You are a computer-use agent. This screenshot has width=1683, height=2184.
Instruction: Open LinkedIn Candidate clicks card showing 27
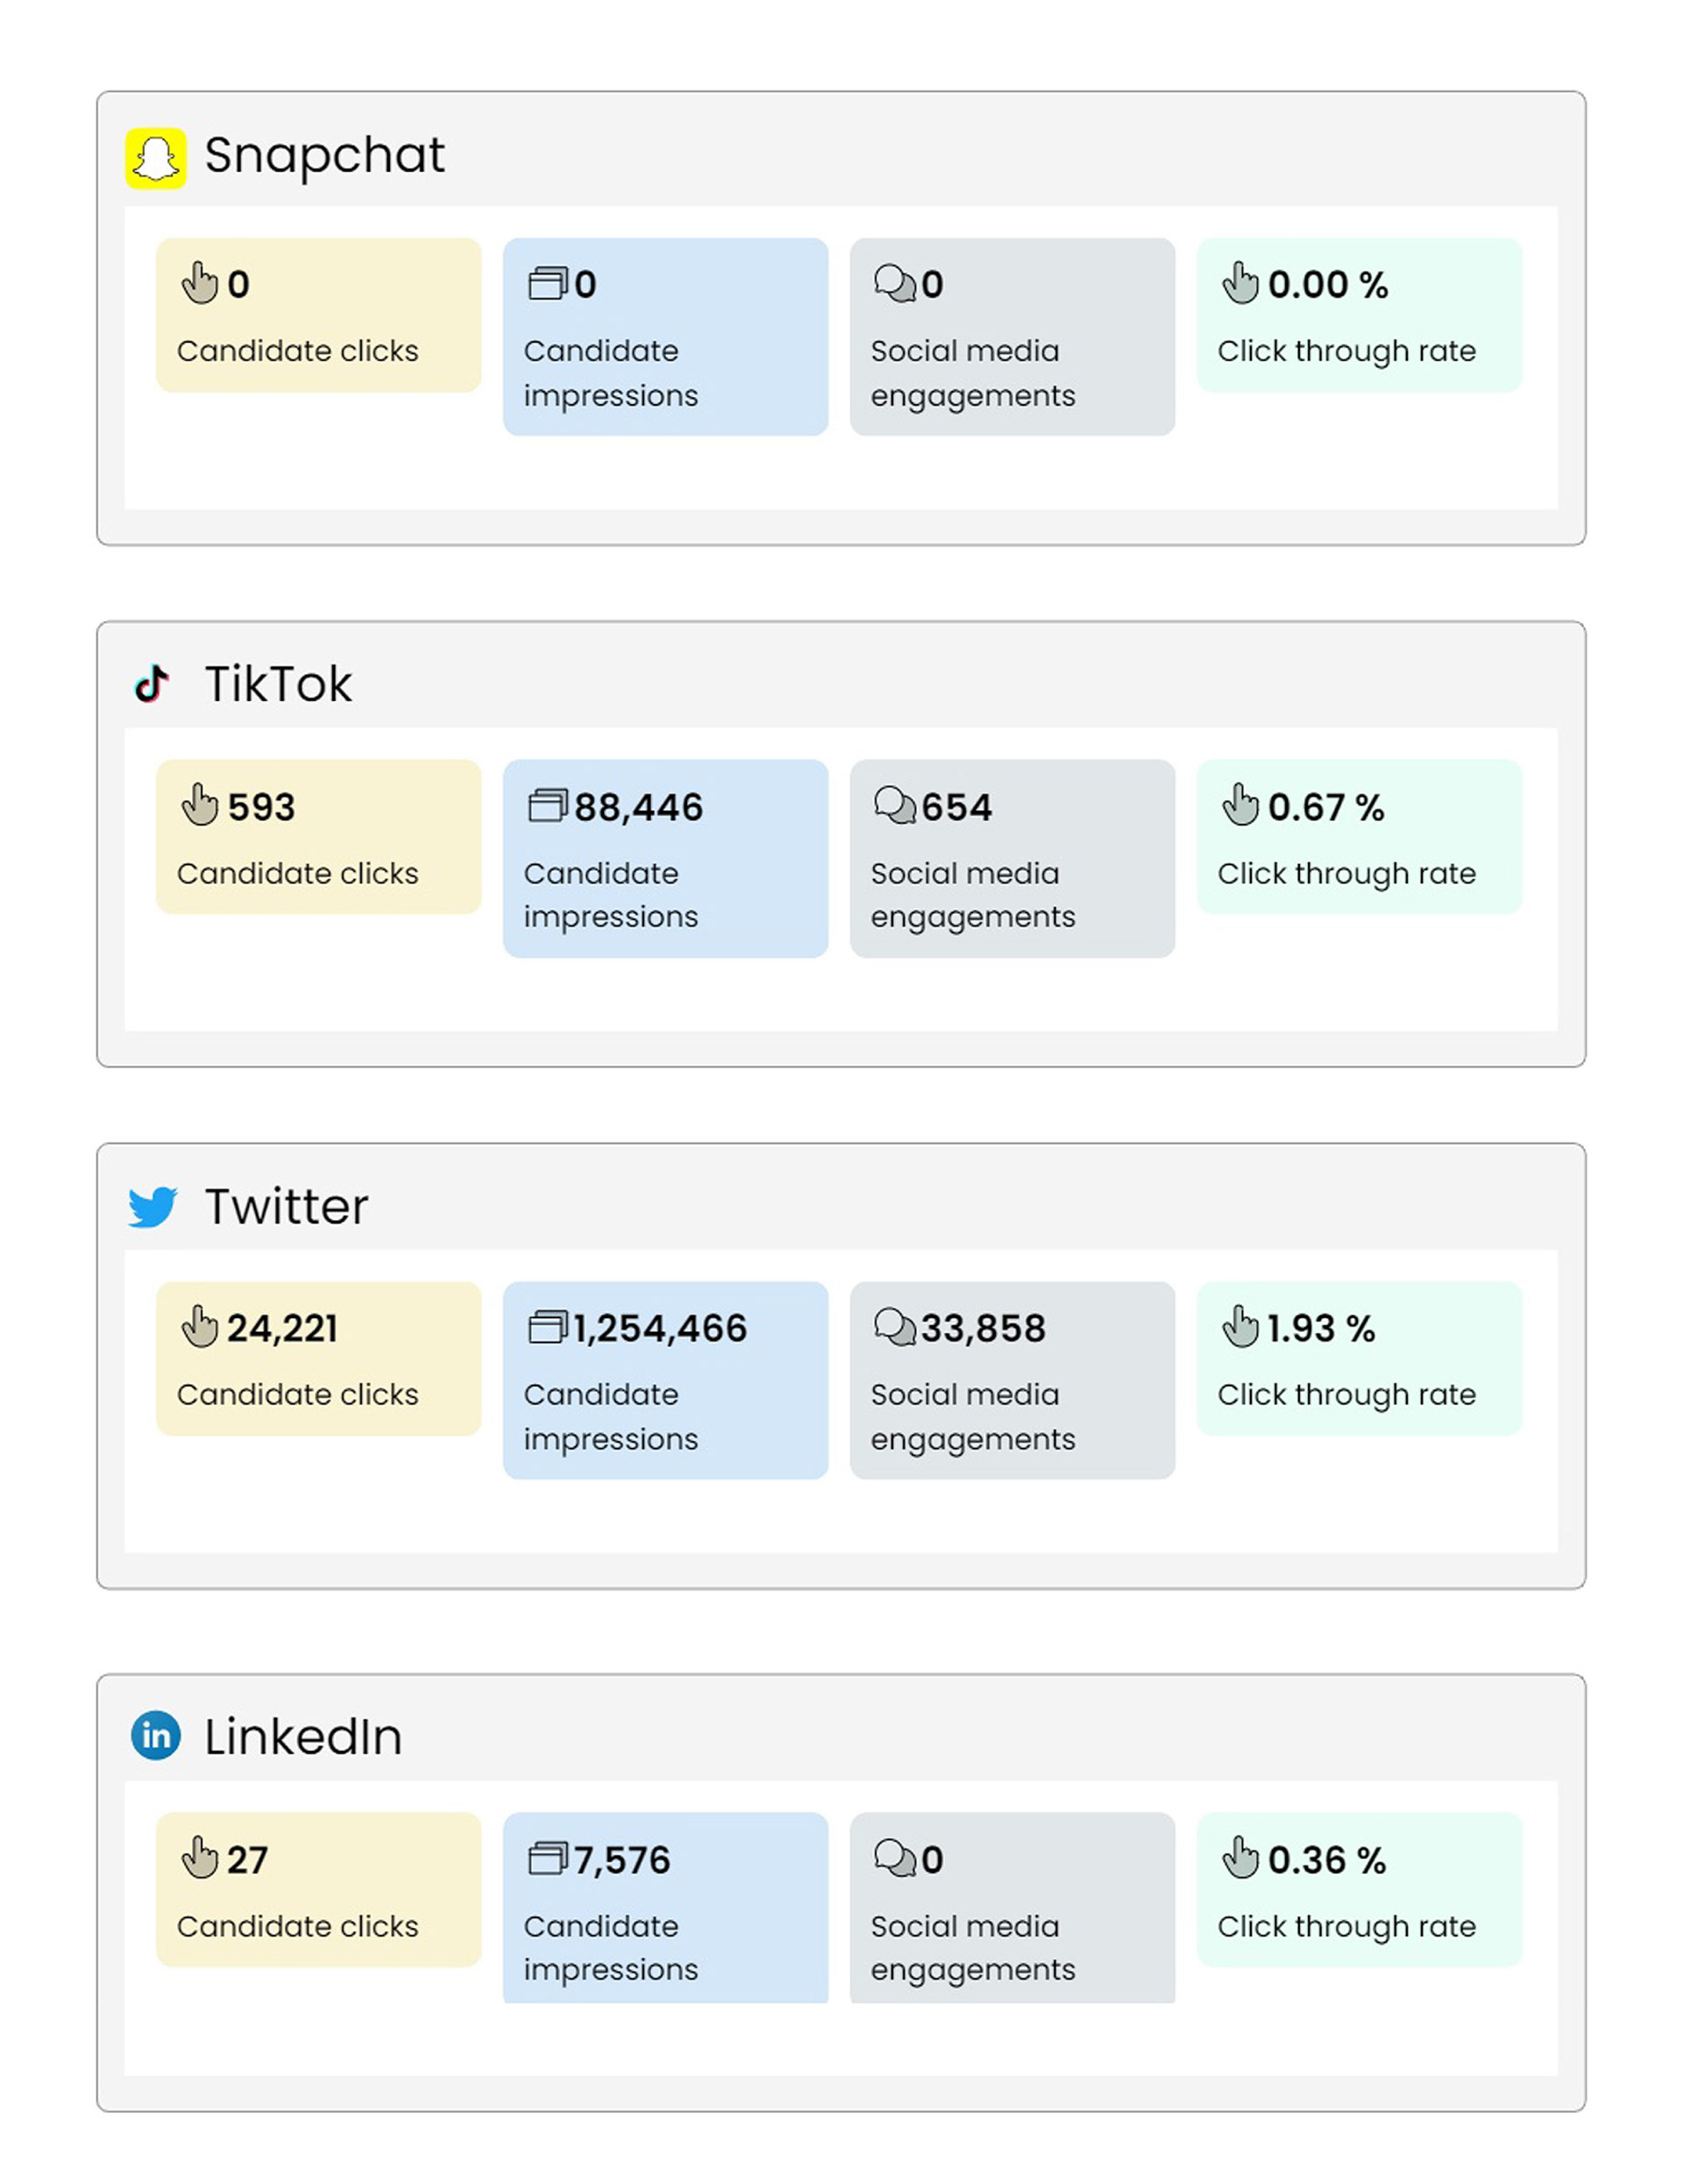click(318, 1890)
